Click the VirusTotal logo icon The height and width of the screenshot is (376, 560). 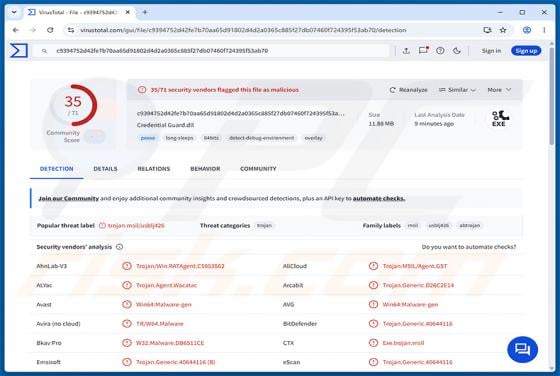pos(19,50)
